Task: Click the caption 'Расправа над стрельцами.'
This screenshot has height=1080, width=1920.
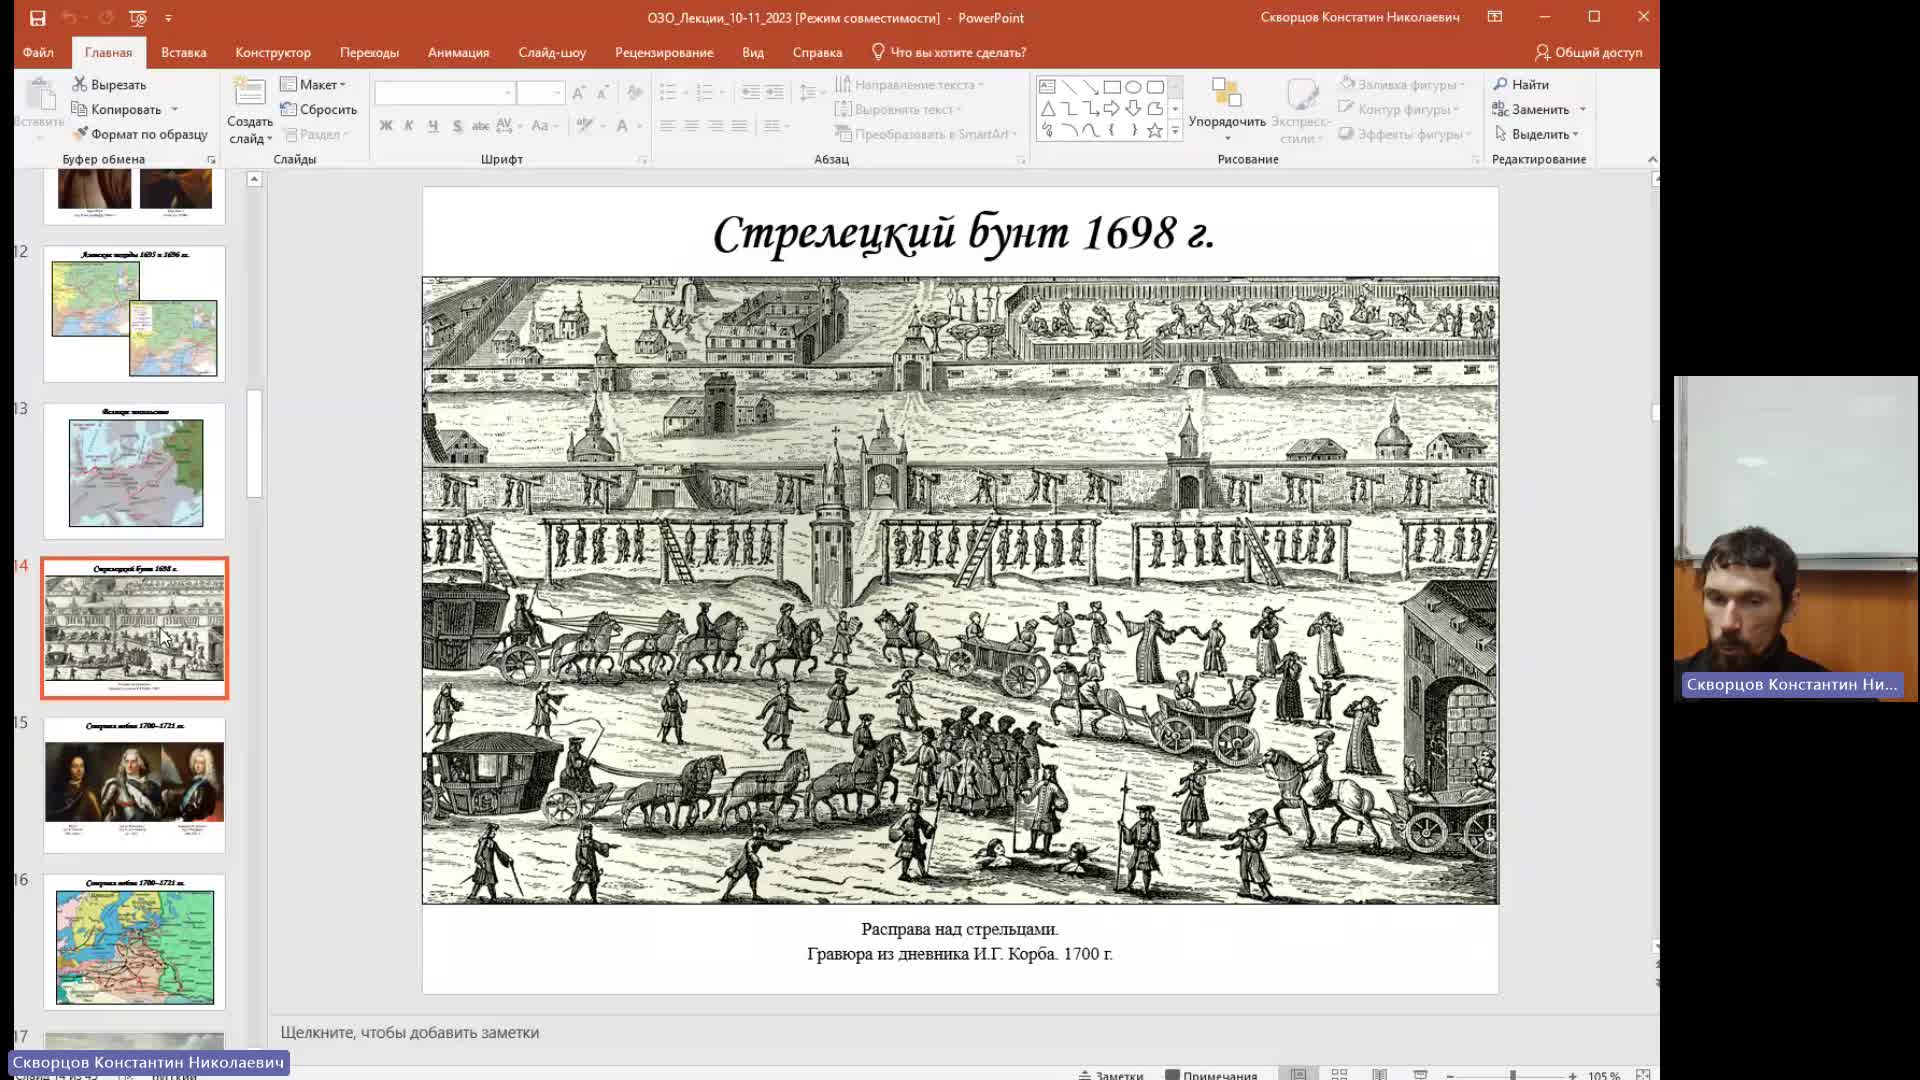Action: 960,929
